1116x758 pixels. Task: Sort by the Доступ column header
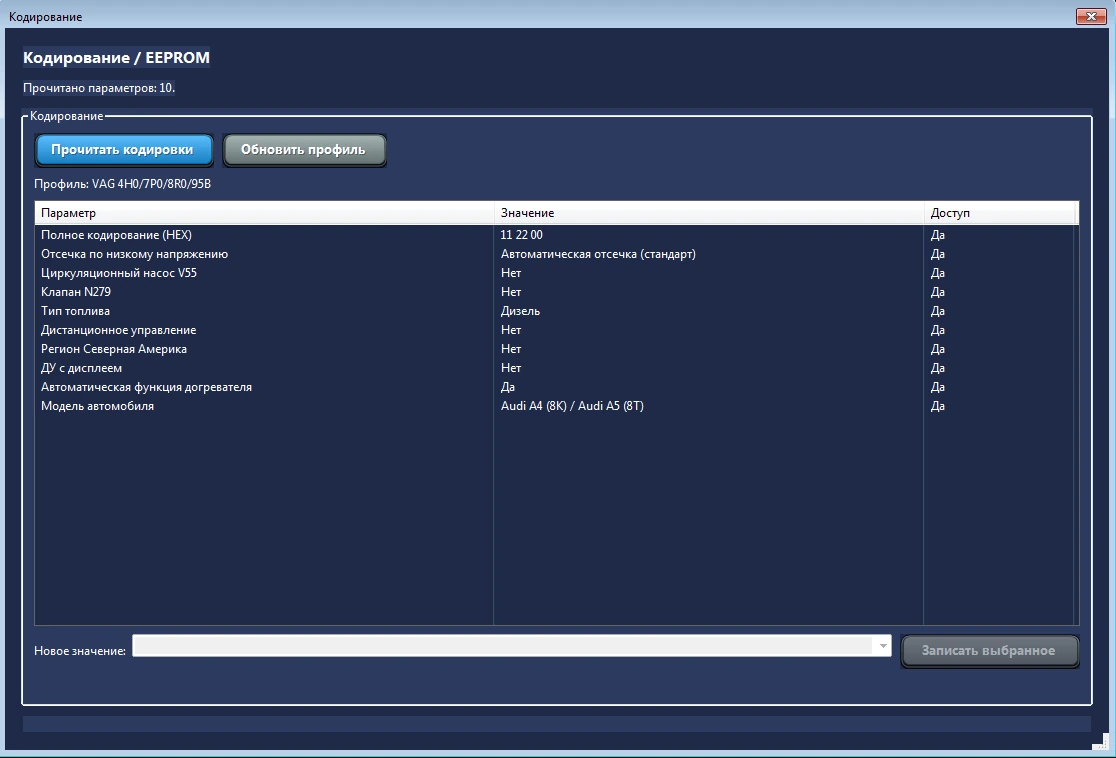pyautogui.click(x=1001, y=213)
